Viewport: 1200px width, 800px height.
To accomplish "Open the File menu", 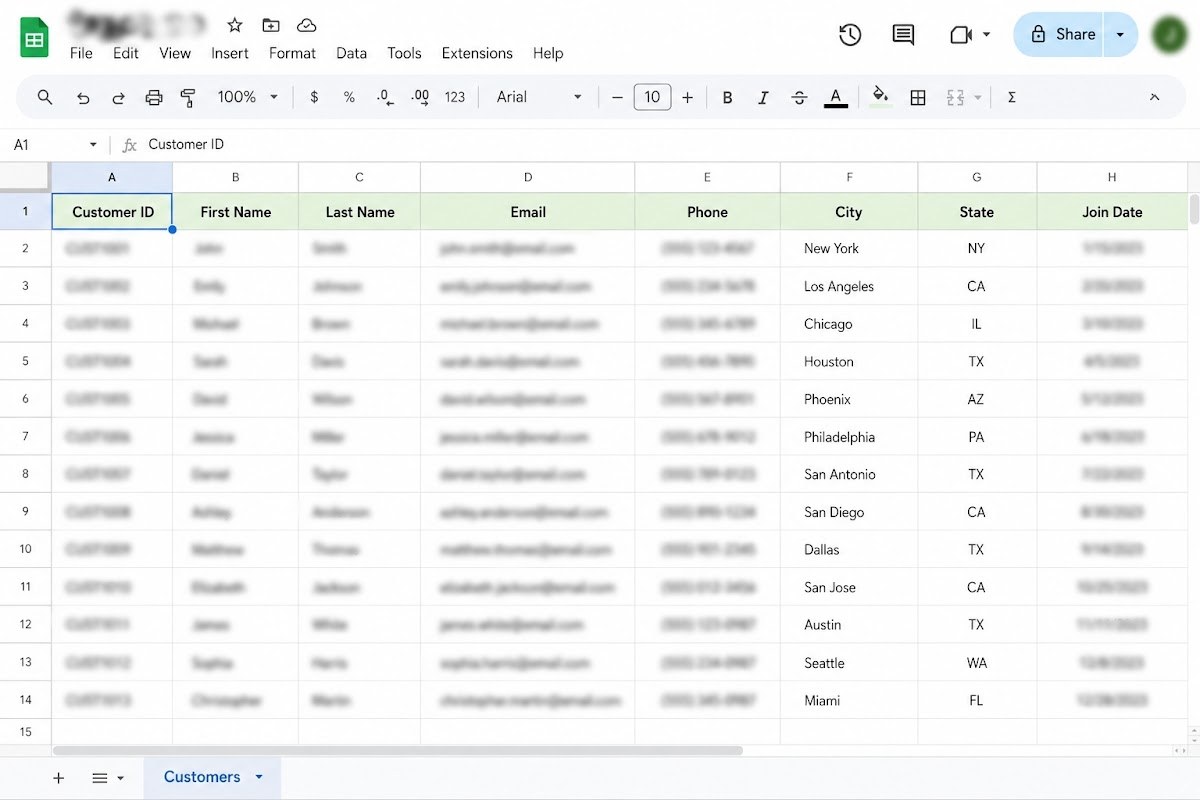I will point(81,53).
